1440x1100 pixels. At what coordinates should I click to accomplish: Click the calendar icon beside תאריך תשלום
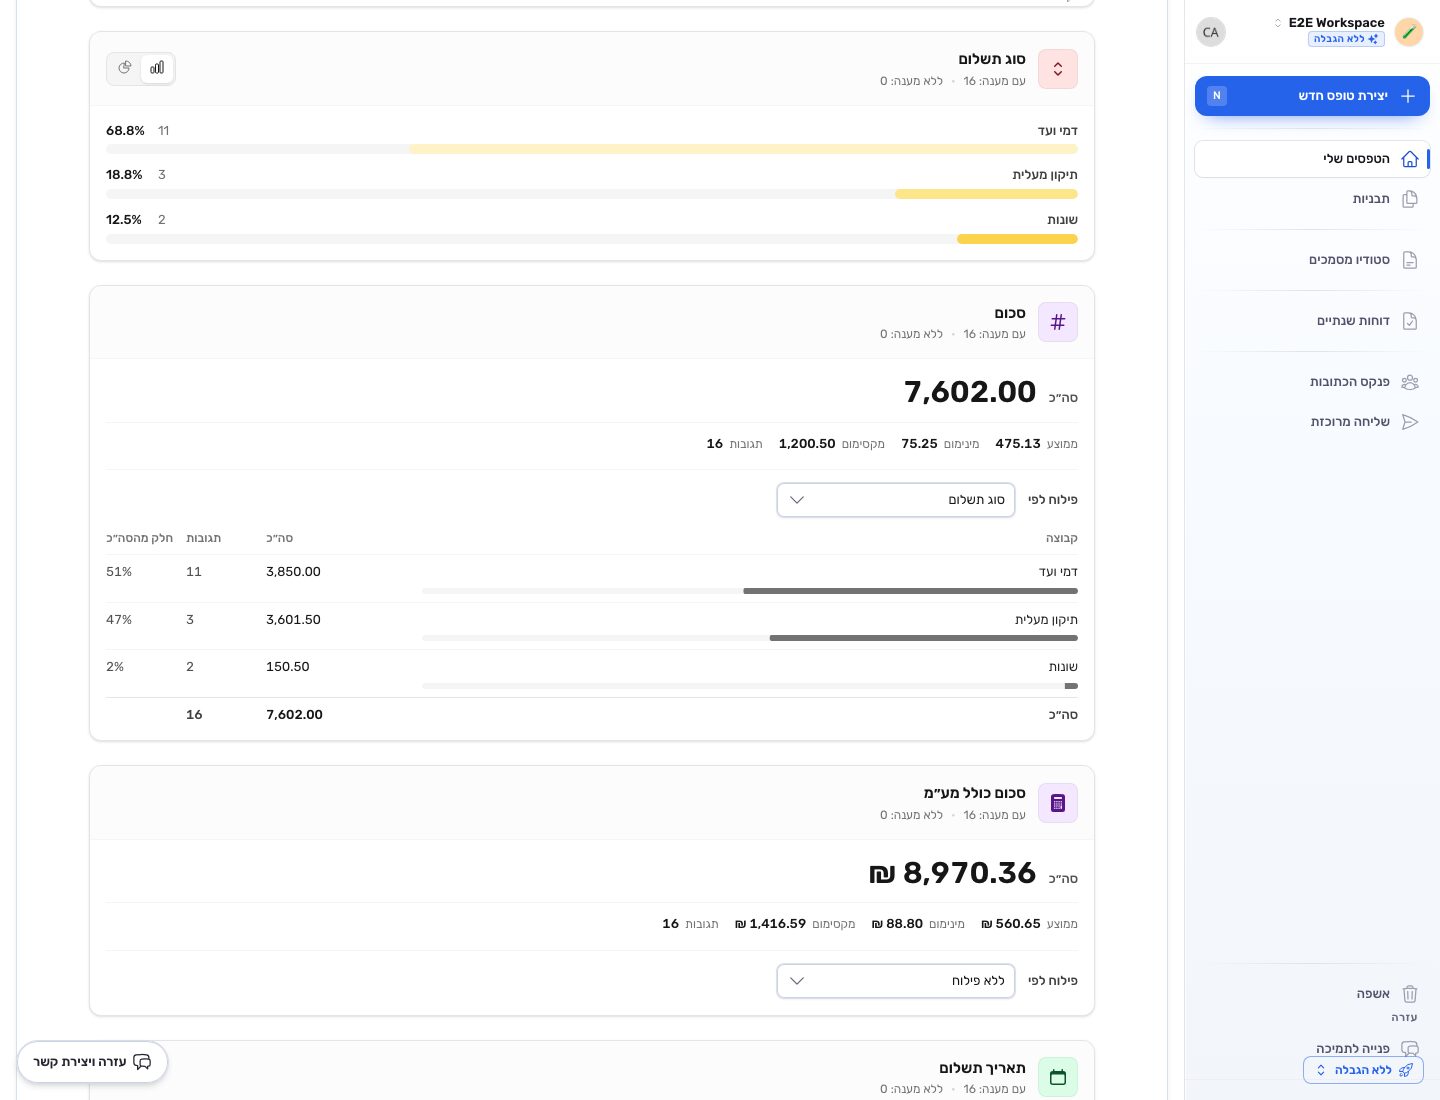pyautogui.click(x=1057, y=1077)
